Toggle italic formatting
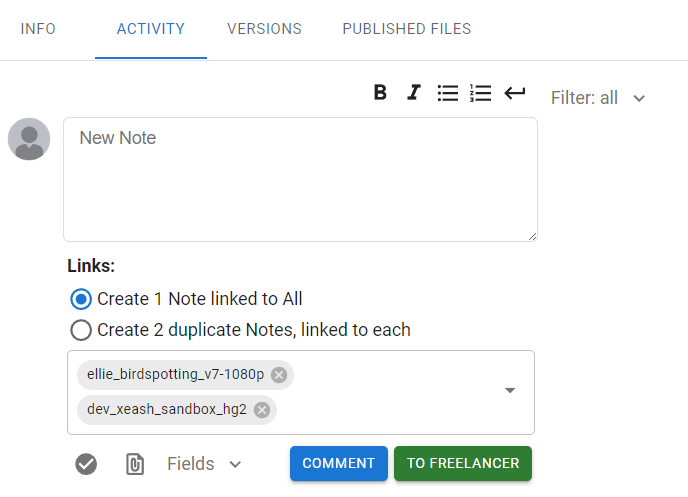Image resolution: width=688 pixels, height=497 pixels. coord(414,93)
